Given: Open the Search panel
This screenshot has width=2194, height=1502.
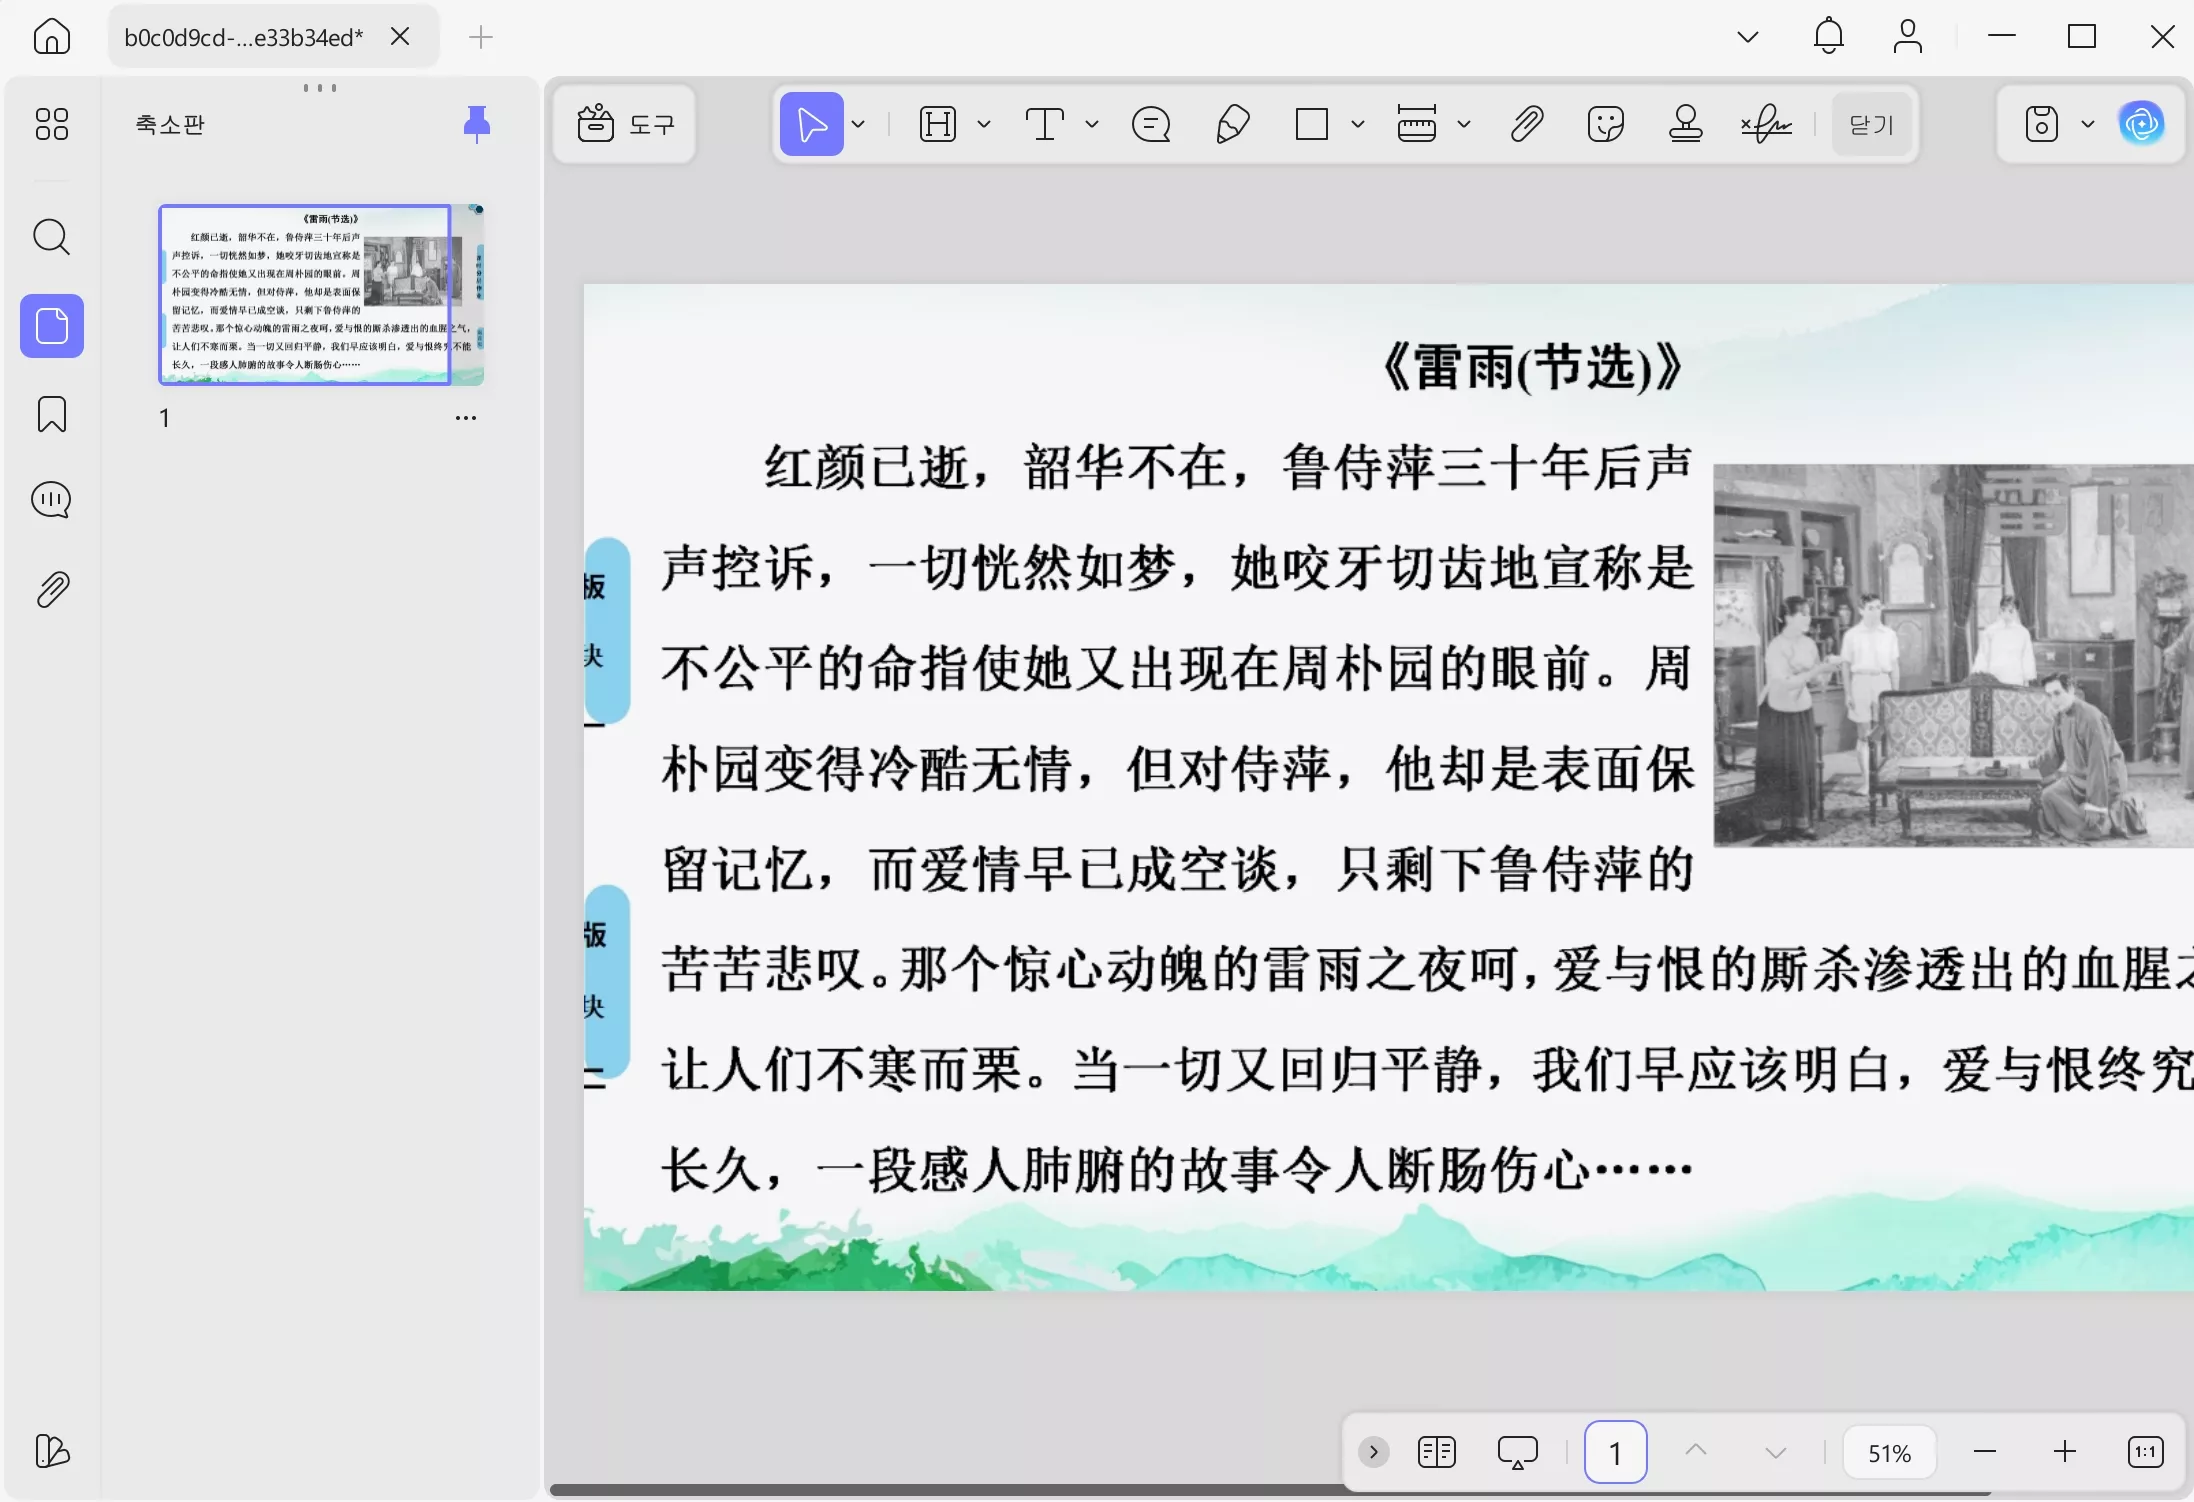Looking at the screenshot, I should click(x=51, y=237).
